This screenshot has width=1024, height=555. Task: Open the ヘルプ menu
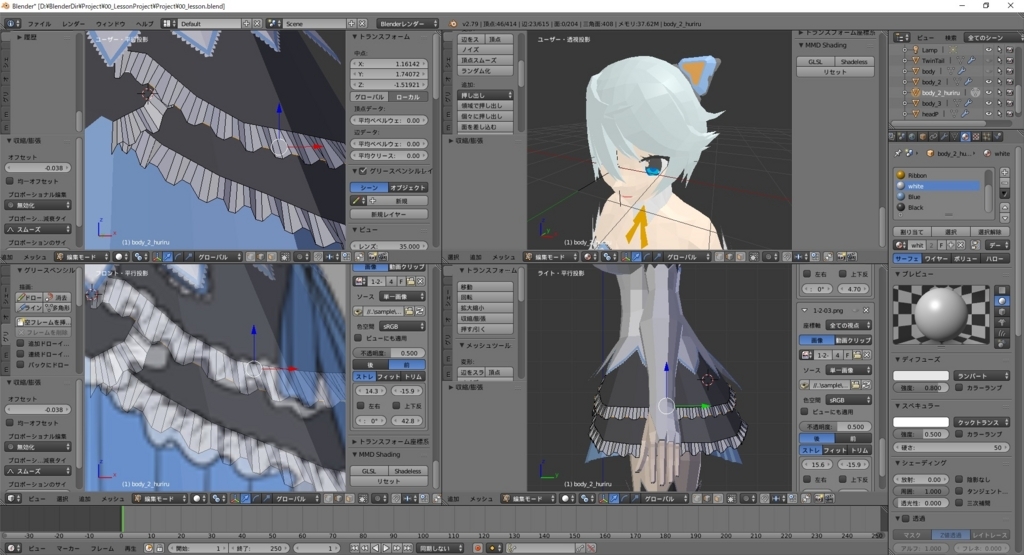[x=144, y=24]
